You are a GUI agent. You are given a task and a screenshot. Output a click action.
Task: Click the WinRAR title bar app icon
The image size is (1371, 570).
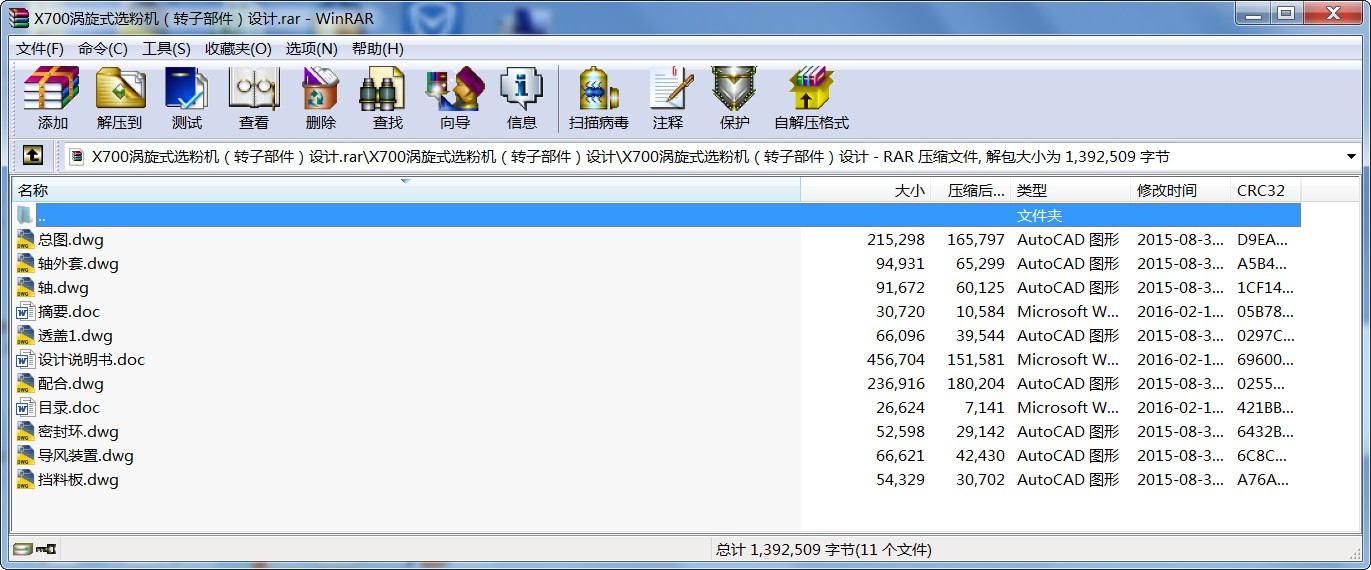19,17
